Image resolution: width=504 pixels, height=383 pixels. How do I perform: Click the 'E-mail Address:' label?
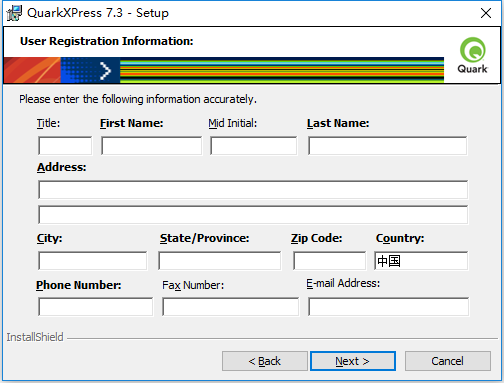343,283
